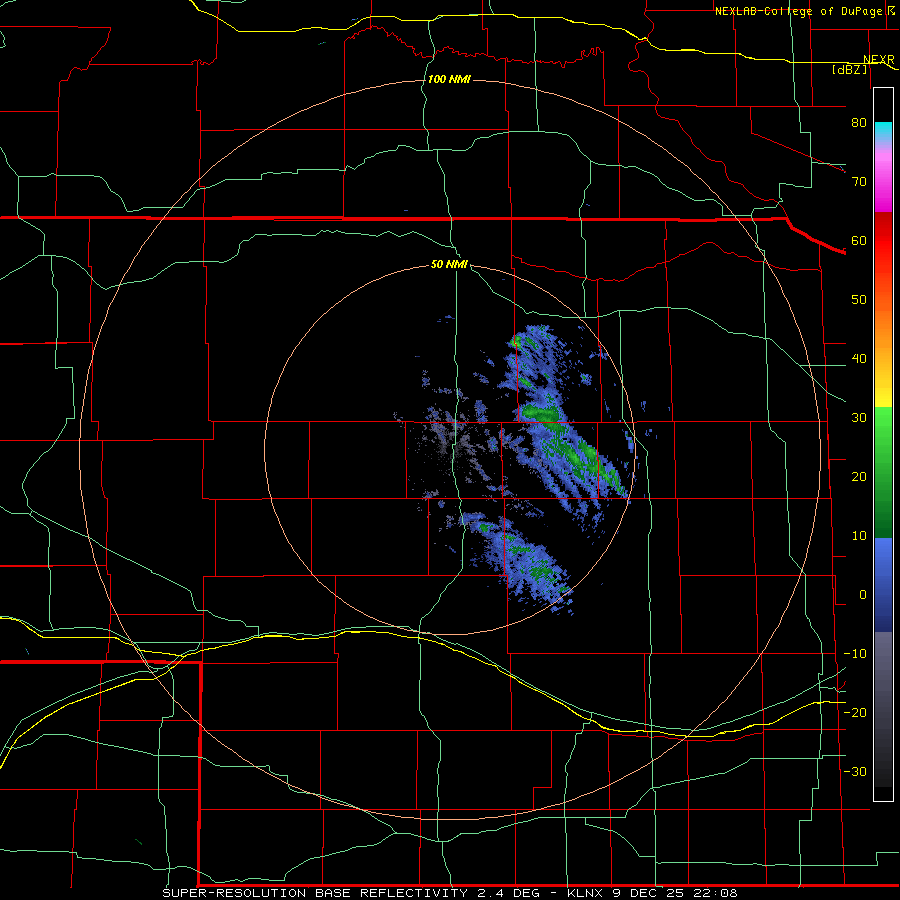Click the 60 value on the dBZ scale
Viewport: 900px width, 900px height.
(x=859, y=241)
